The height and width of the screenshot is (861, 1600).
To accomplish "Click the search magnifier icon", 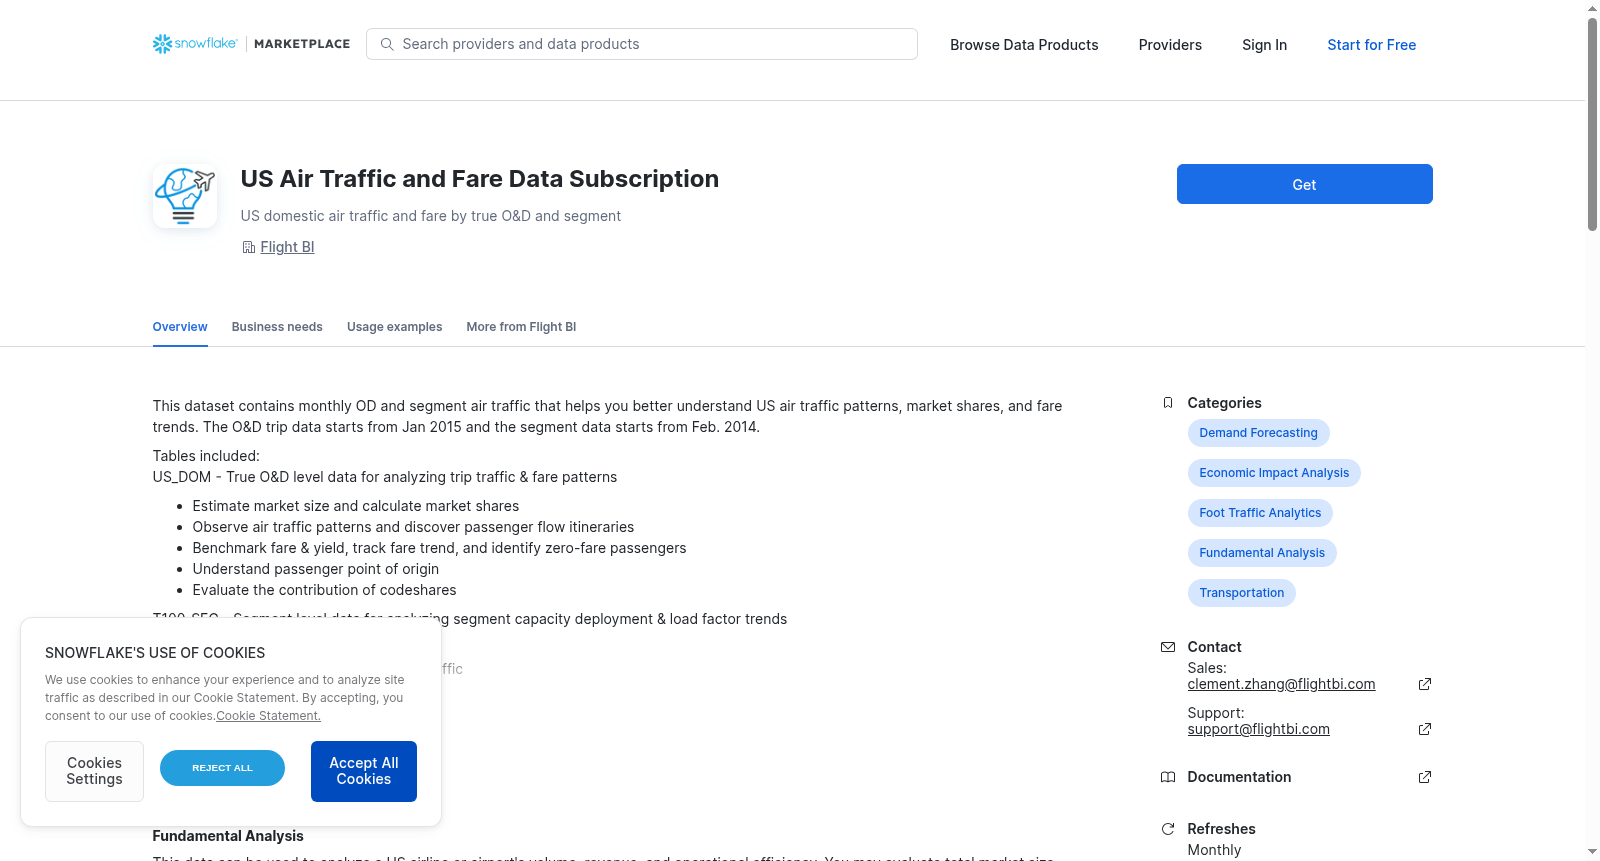I will coord(387,44).
